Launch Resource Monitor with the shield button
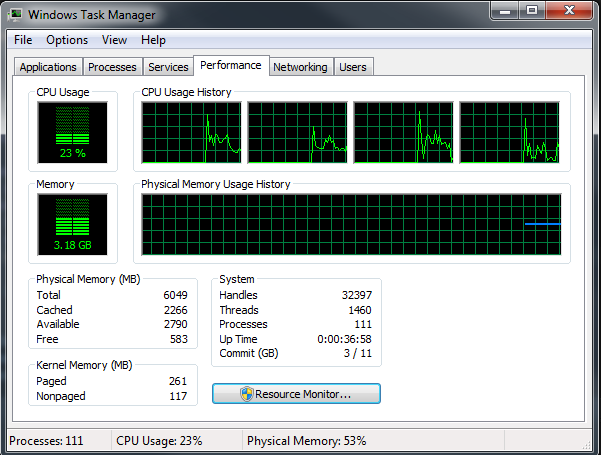 click(296, 394)
